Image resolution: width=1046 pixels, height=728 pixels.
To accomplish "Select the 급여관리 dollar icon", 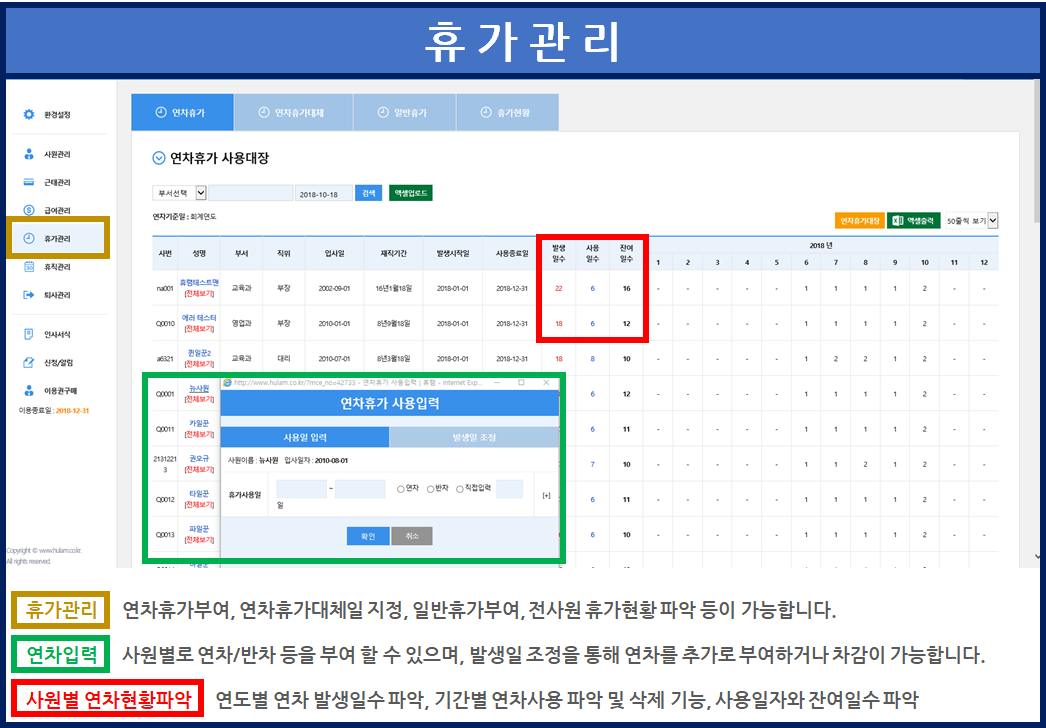I will tap(29, 211).
